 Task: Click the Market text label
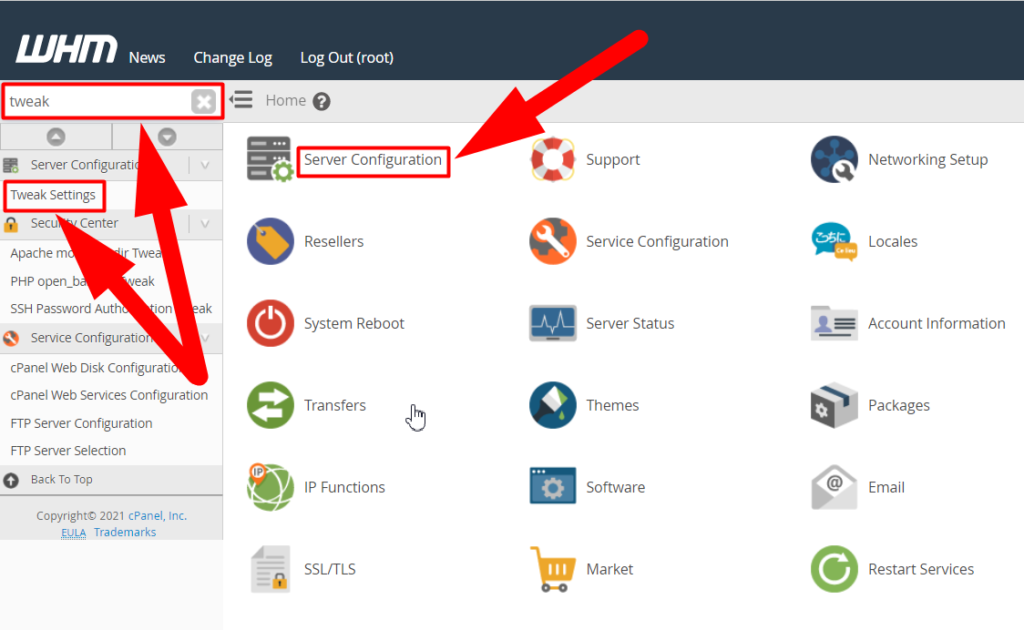(609, 569)
